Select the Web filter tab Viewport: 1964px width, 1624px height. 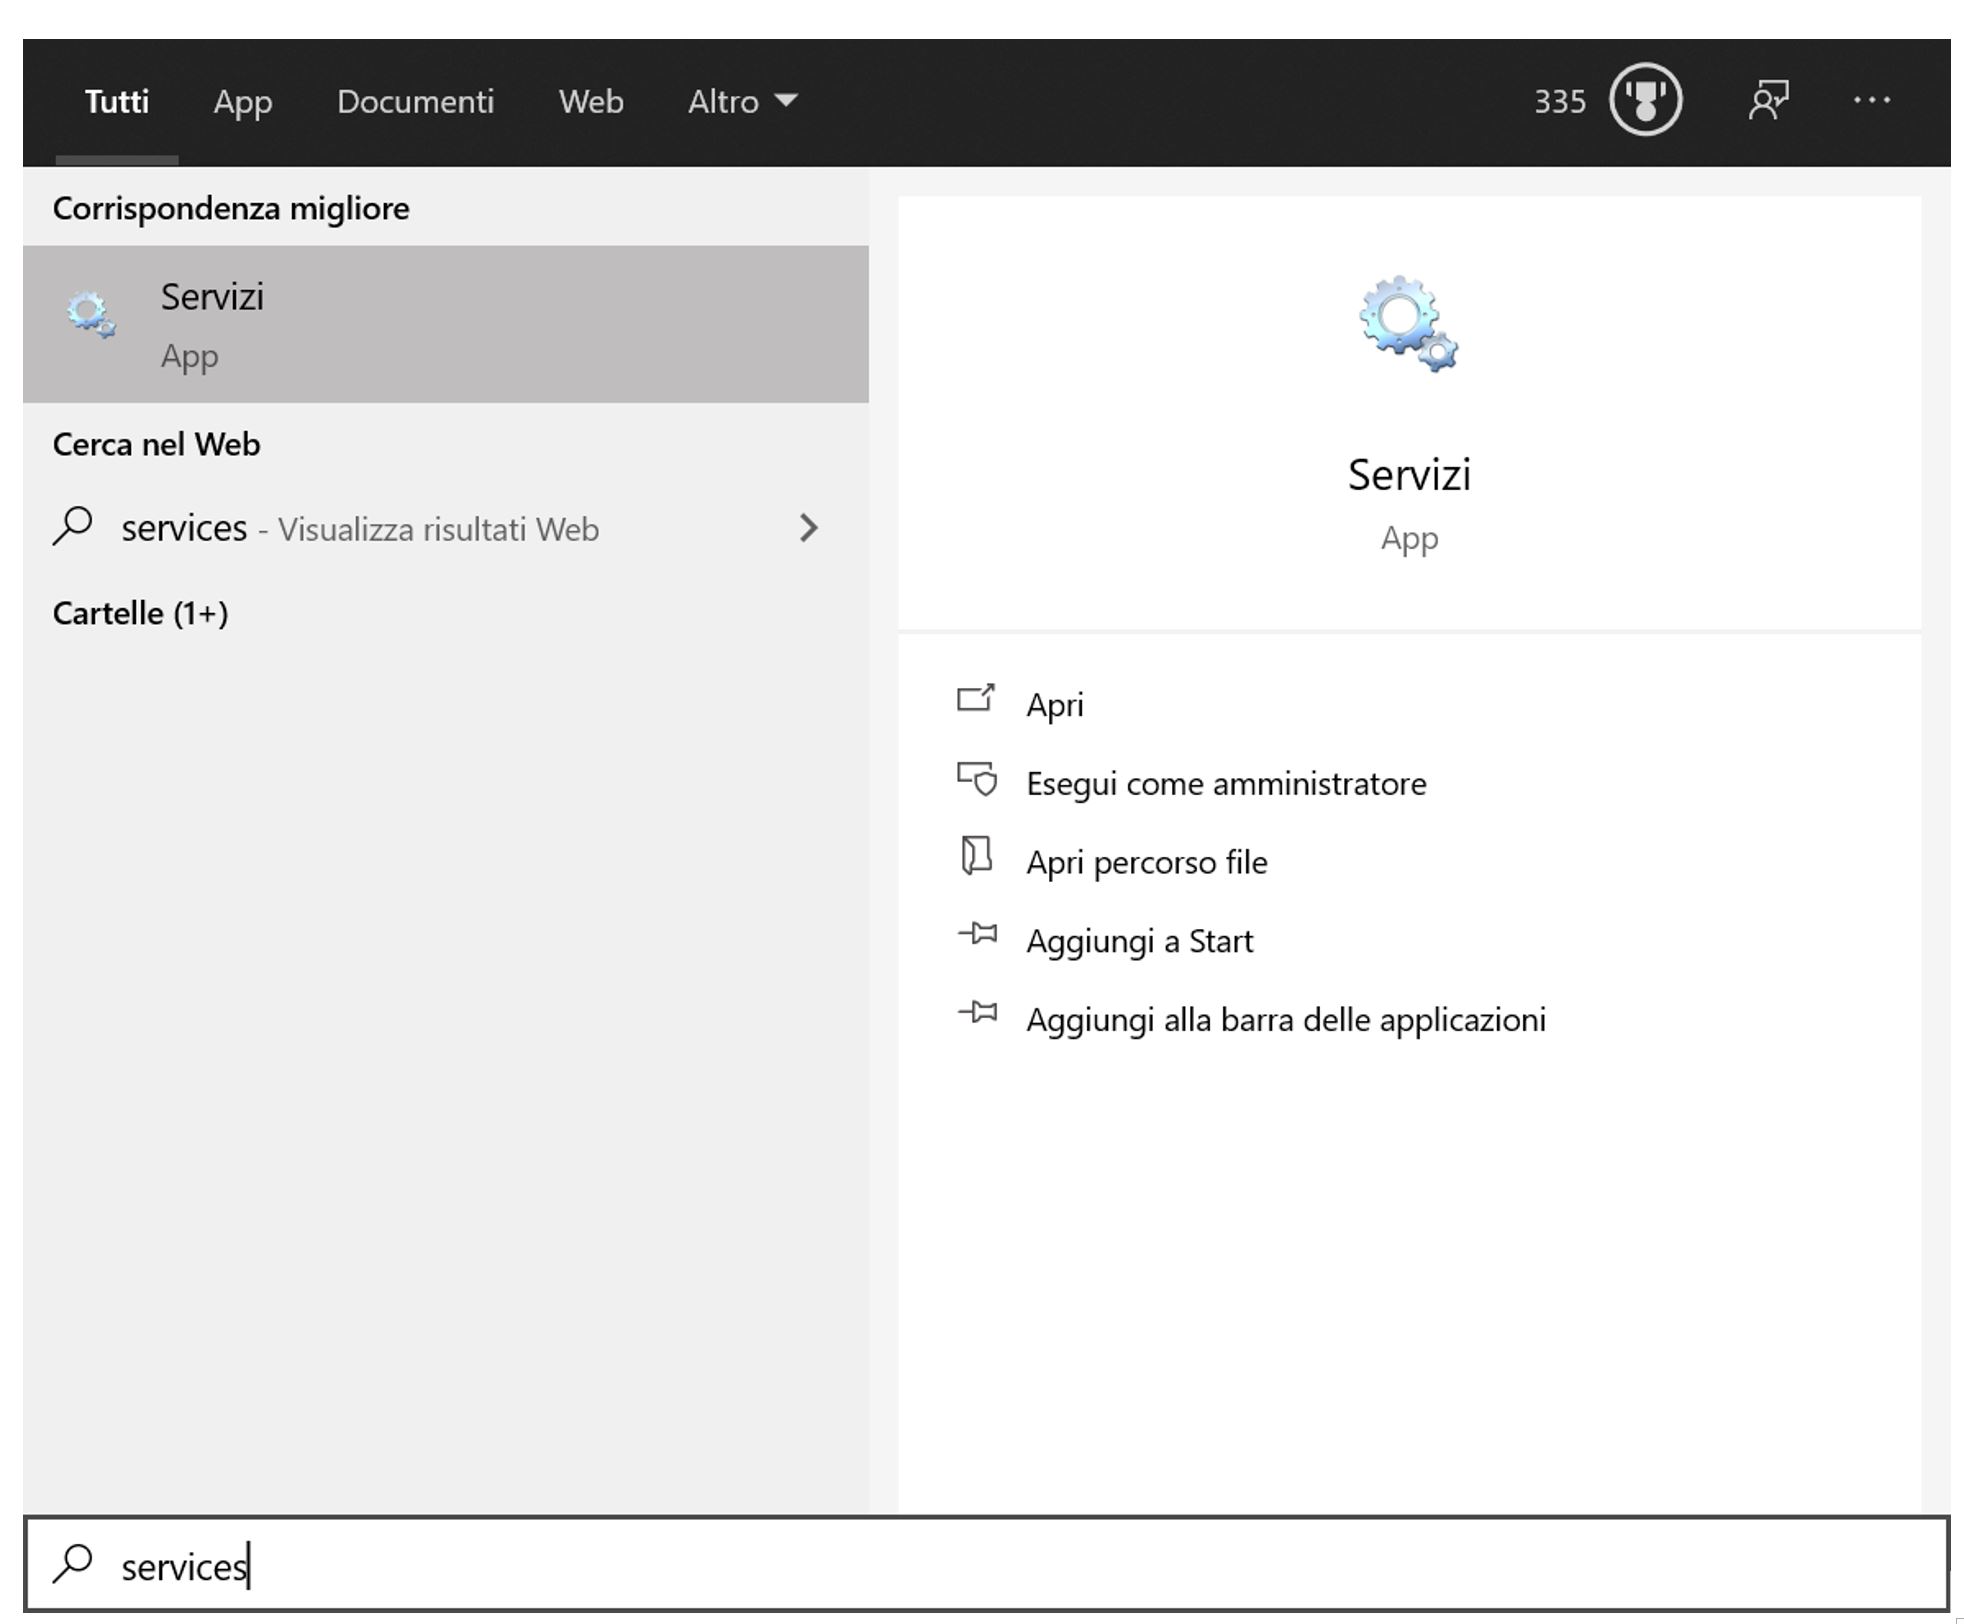point(590,101)
